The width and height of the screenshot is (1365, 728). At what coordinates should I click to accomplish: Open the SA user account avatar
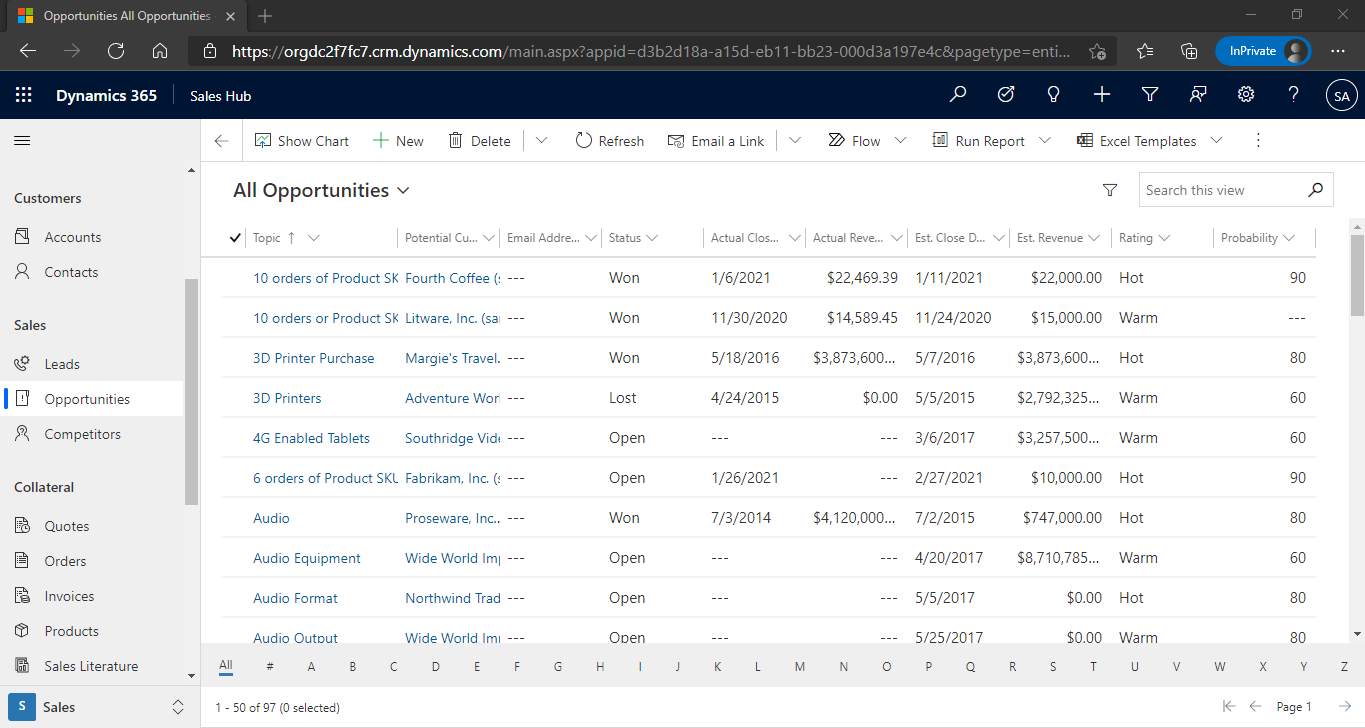1342,95
